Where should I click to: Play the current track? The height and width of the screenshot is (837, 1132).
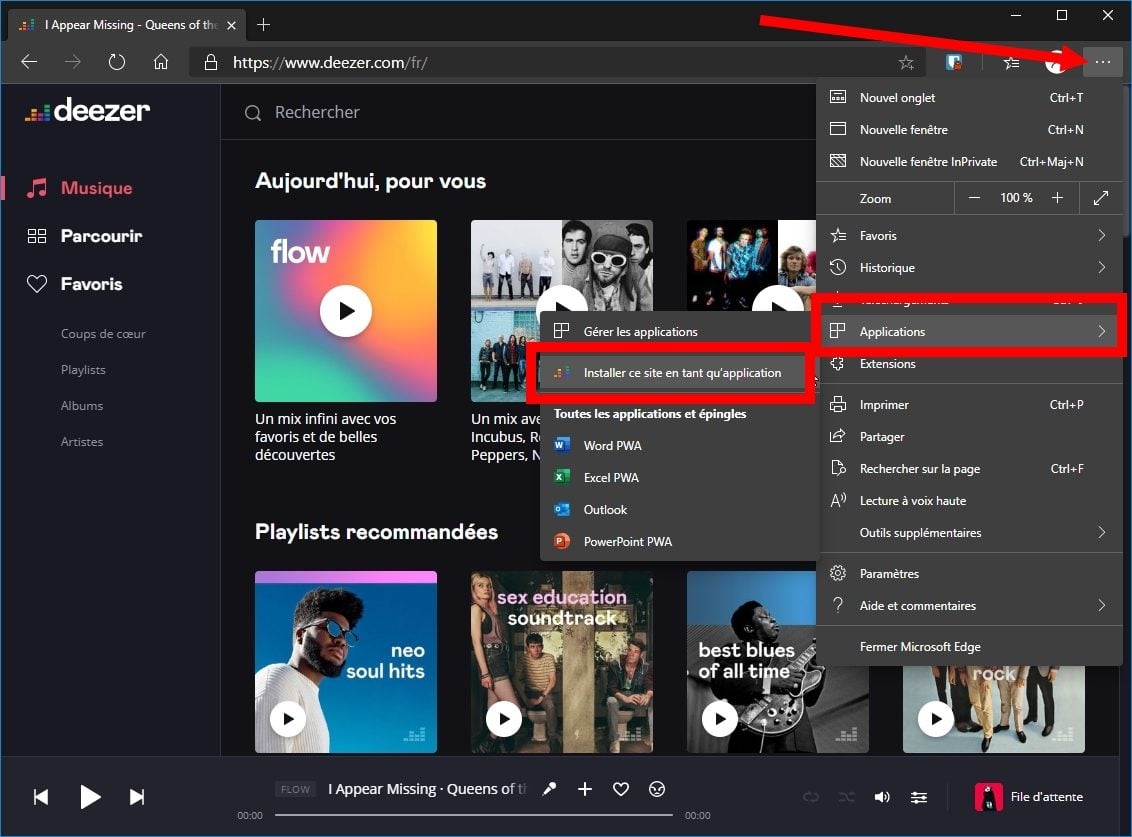[x=90, y=797]
